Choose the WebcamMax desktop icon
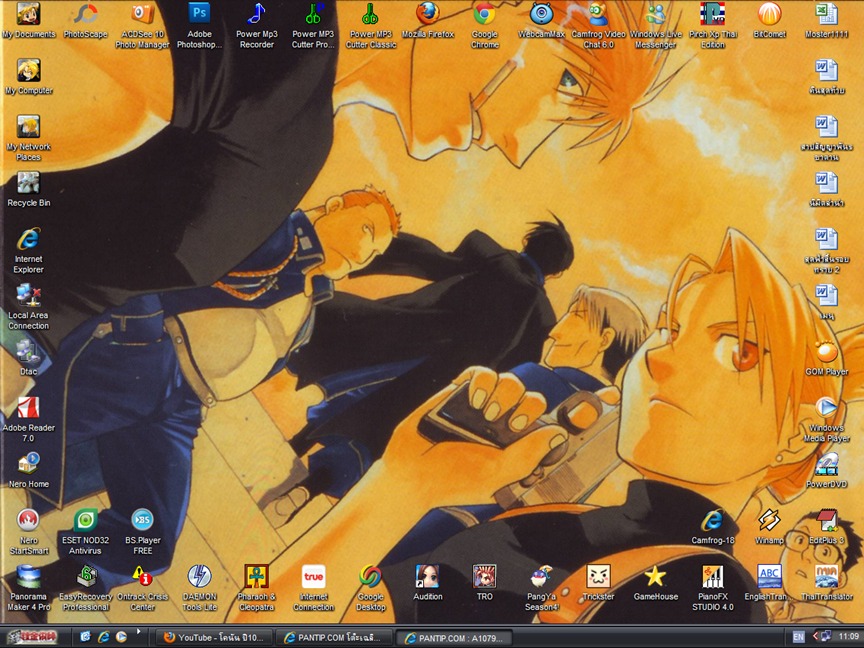Viewport: 864px width, 648px height. click(x=541, y=21)
